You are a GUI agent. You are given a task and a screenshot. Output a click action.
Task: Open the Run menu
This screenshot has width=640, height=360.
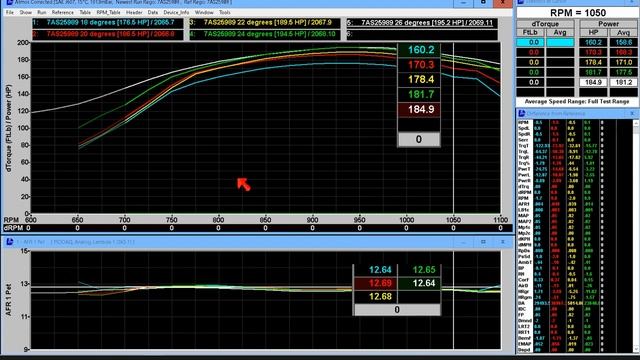pyautogui.click(x=42, y=13)
